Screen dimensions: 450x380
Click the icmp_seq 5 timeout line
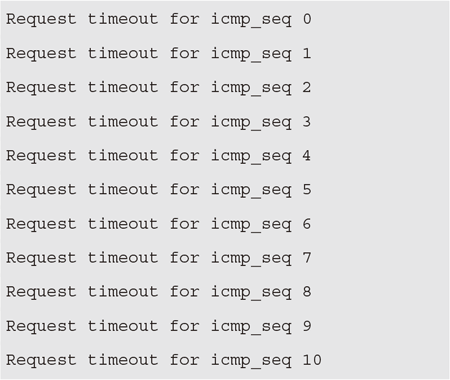(x=159, y=190)
